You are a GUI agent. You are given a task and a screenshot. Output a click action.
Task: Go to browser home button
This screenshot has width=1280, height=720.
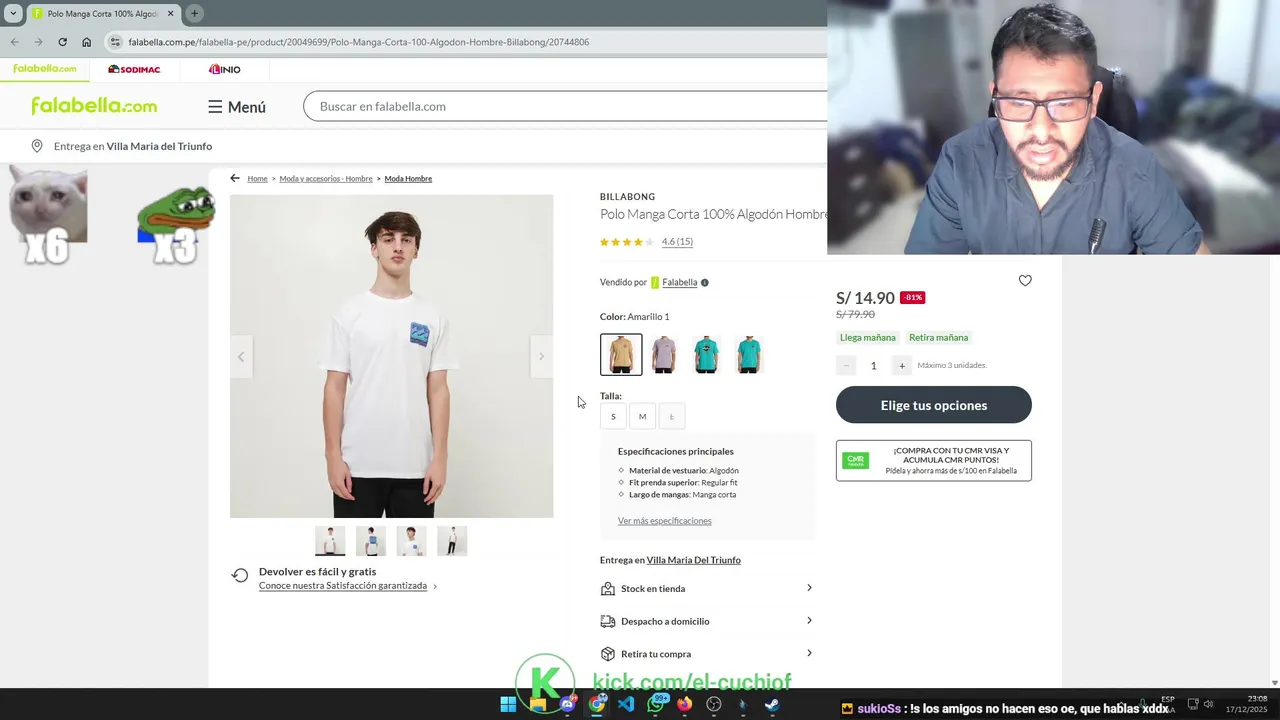point(87,42)
